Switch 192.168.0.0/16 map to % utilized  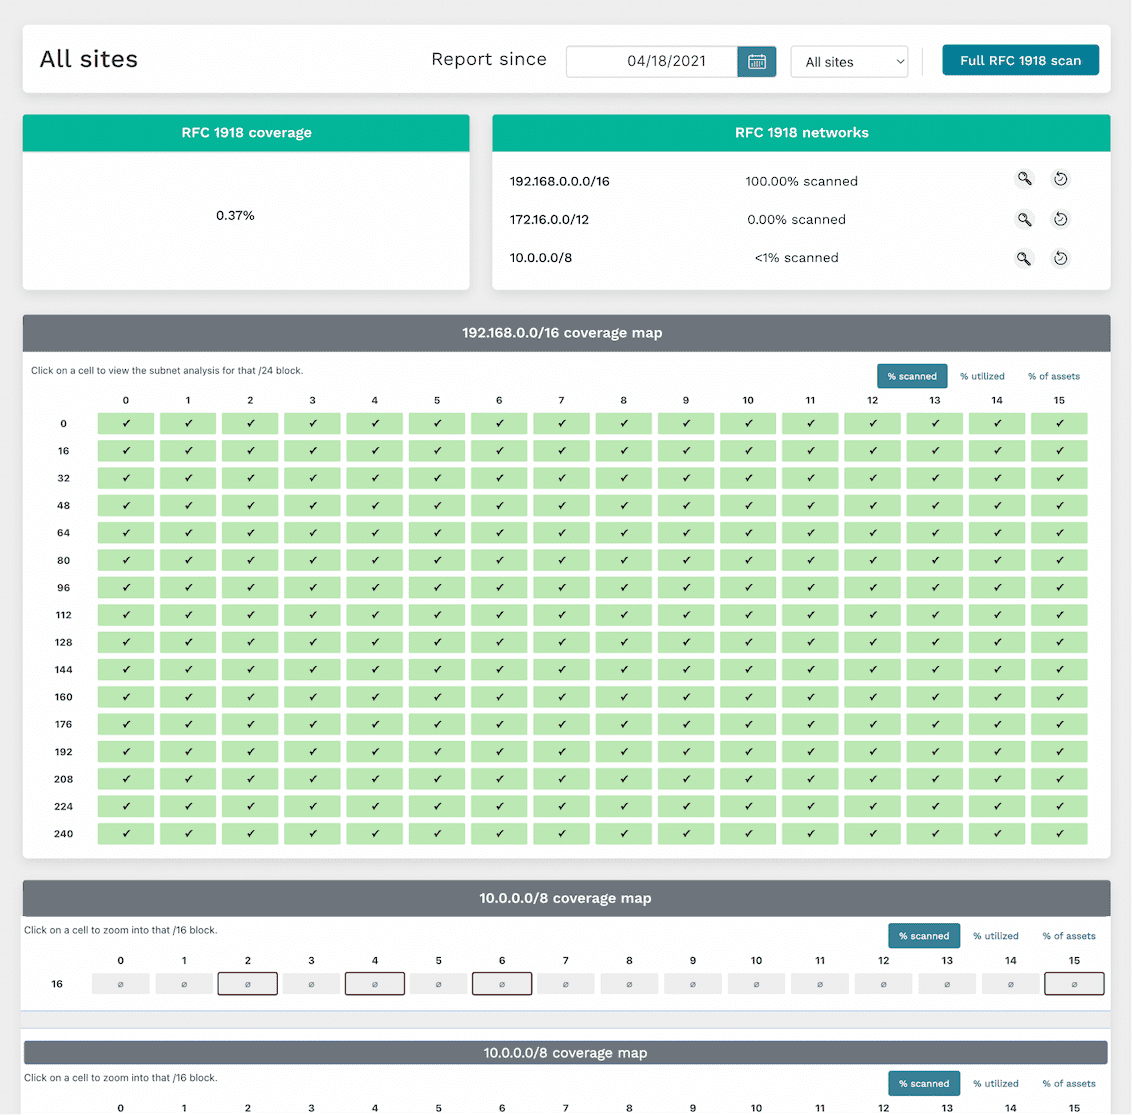click(982, 376)
